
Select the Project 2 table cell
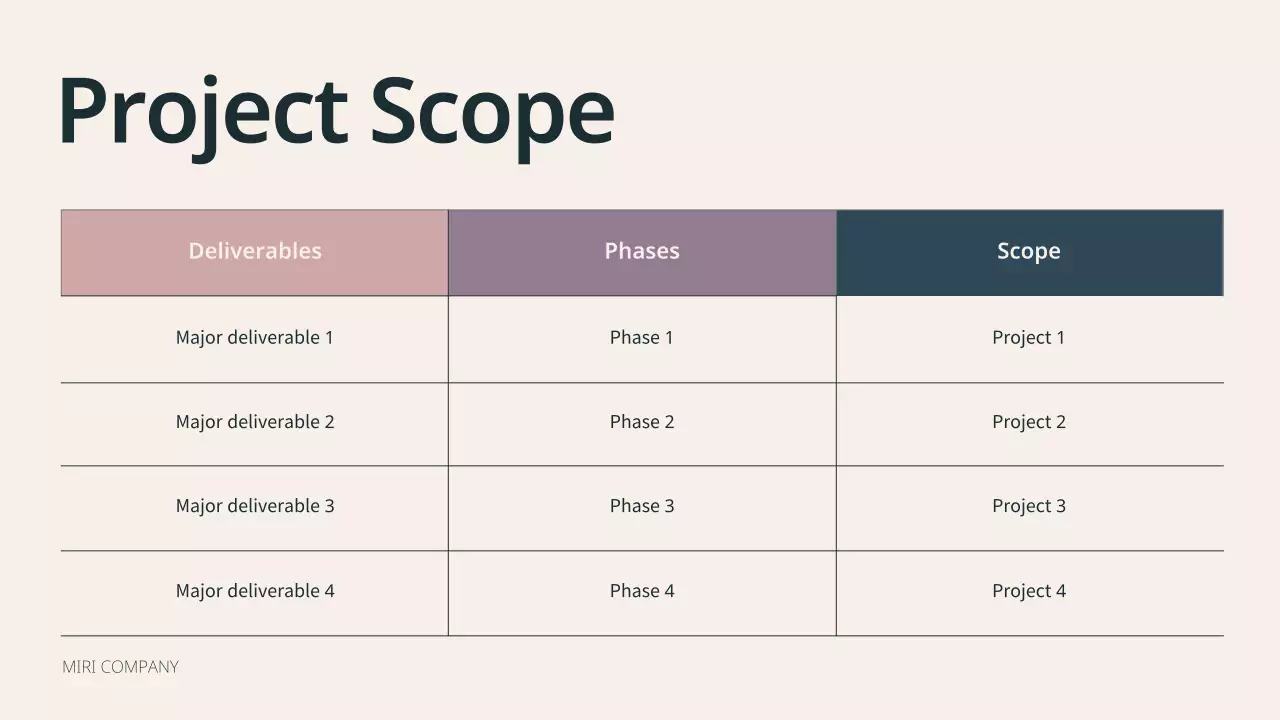(x=1029, y=422)
